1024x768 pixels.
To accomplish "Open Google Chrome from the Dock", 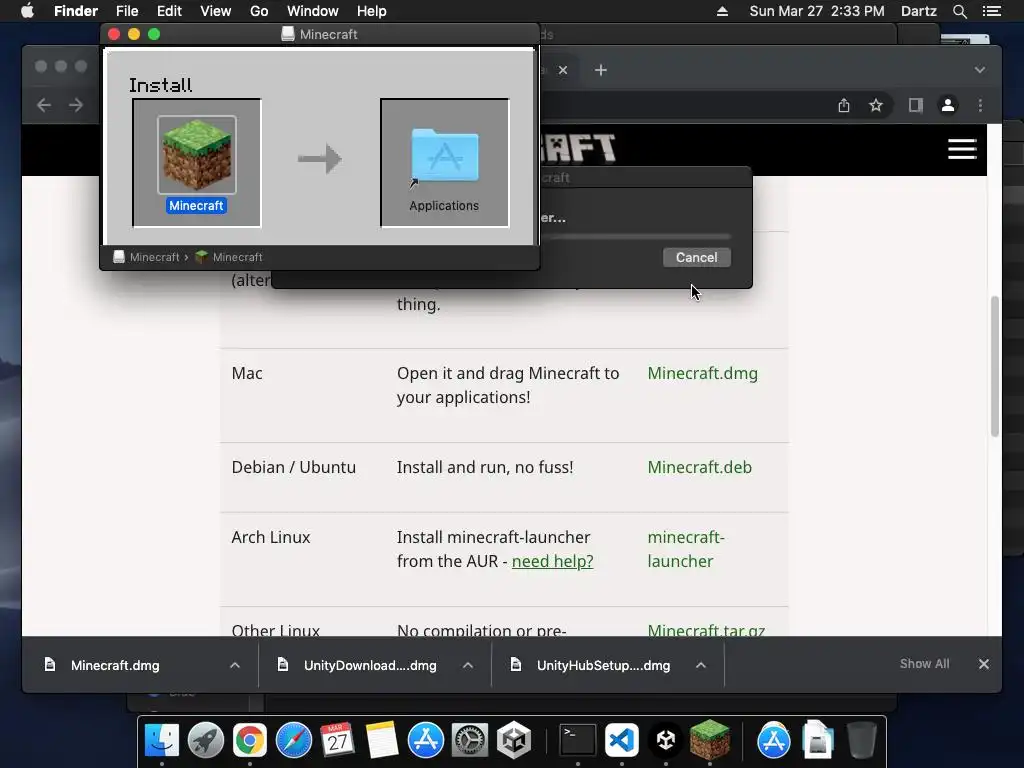I will pos(249,740).
